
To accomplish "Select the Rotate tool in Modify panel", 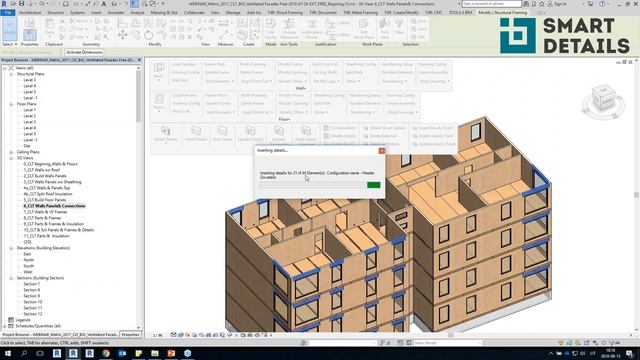I will coord(149,36).
